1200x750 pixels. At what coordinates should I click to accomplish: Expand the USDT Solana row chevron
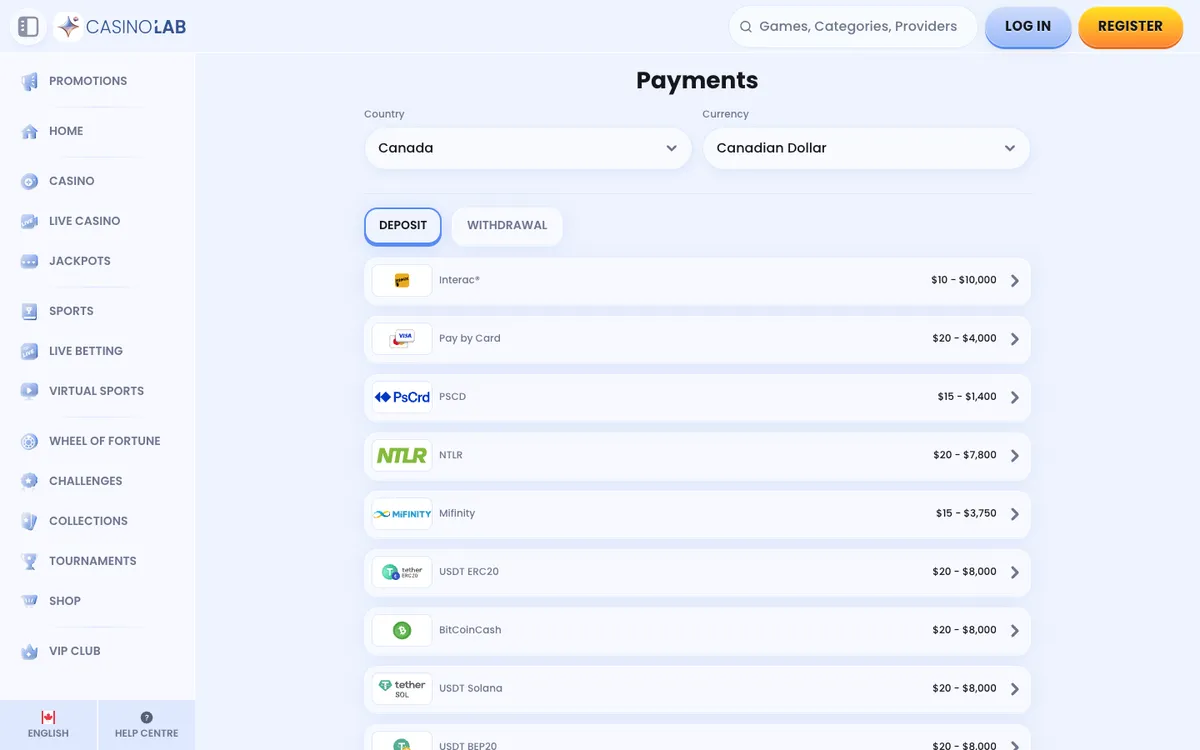(1015, 689)
